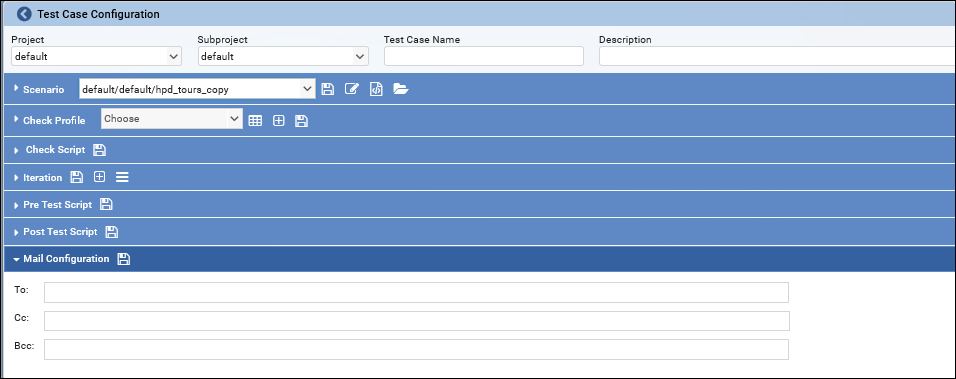Add a new Check Profile with plus icon
Image resolution: width=956 pixels, height=379 pixels.
click(x=279, y=121)
